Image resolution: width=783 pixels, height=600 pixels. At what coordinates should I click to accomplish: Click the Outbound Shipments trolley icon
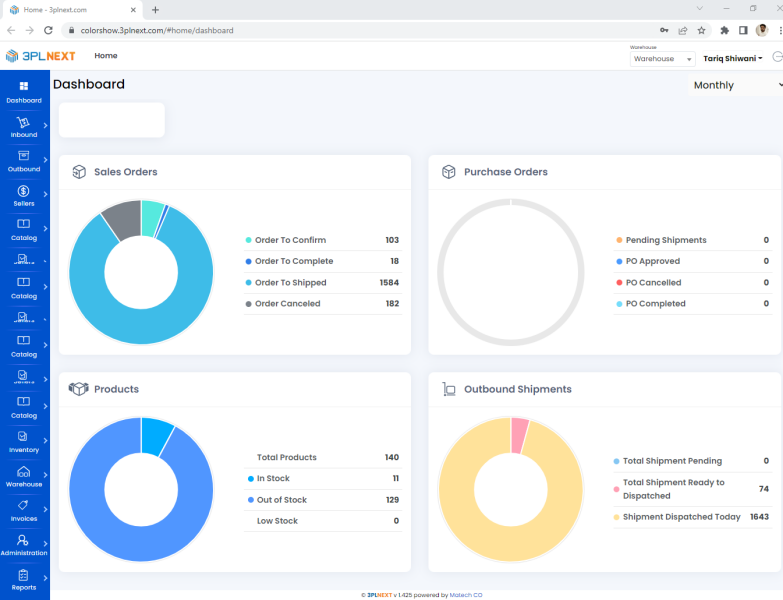tap(448, 389)
